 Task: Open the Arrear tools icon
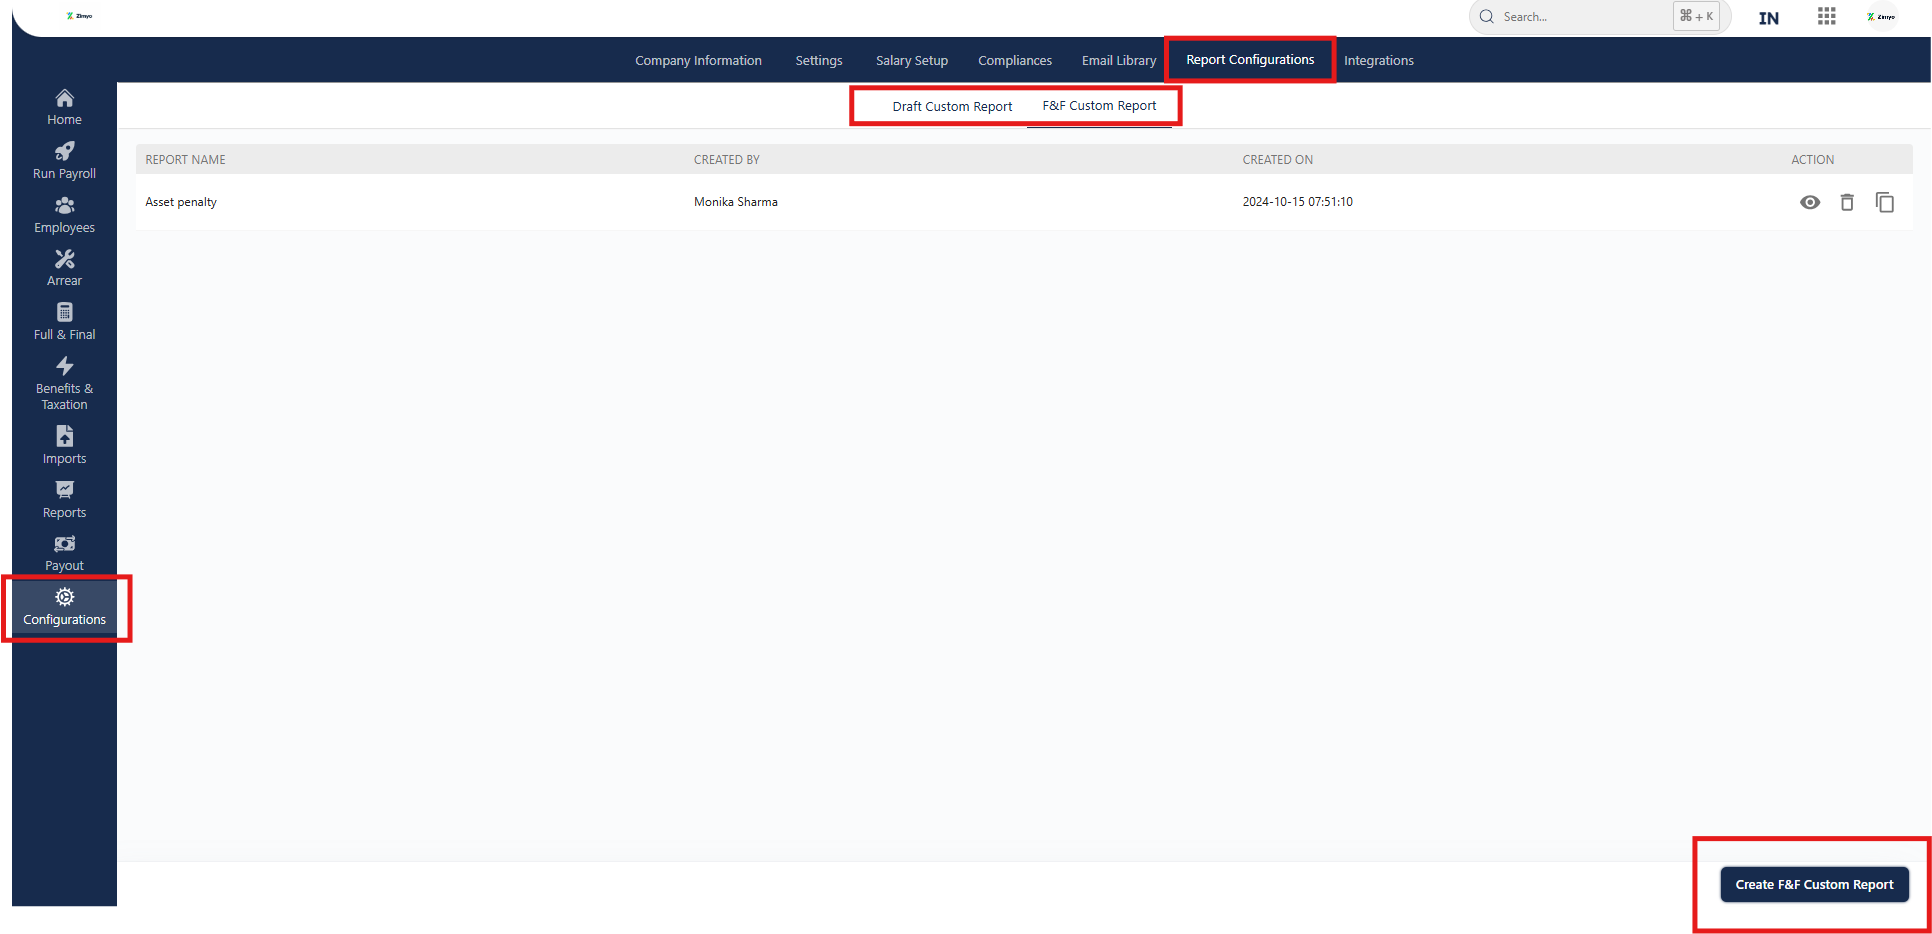click(64, 259)
